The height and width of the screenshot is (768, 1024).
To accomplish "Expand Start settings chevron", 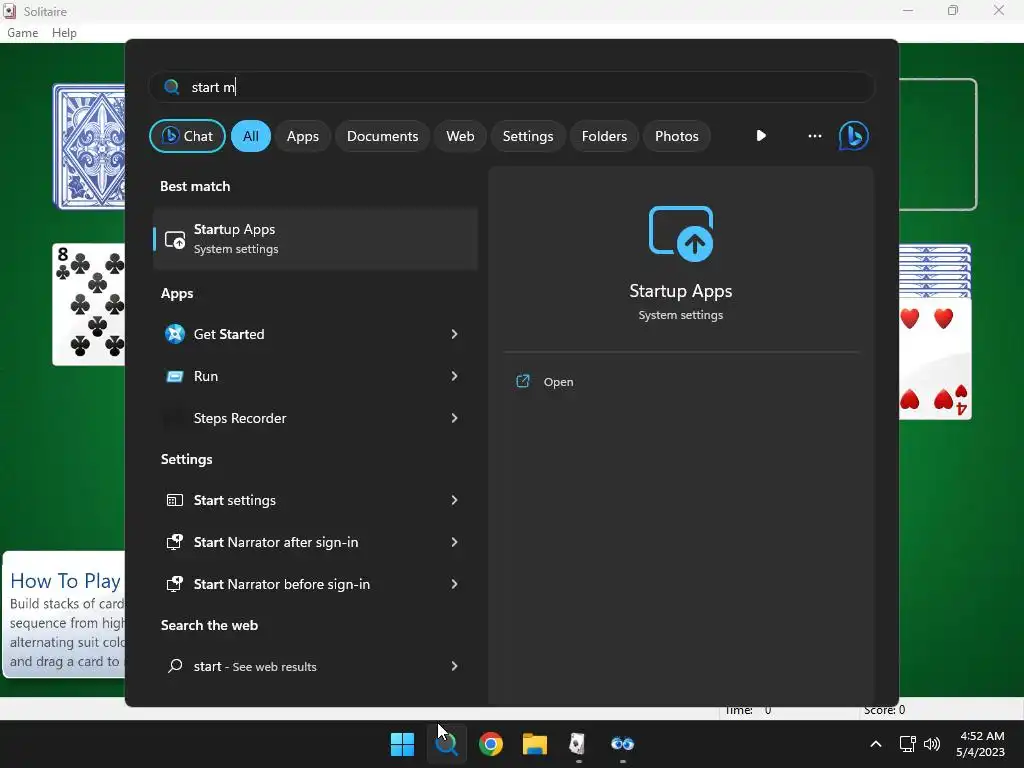I will coord(454,500).
